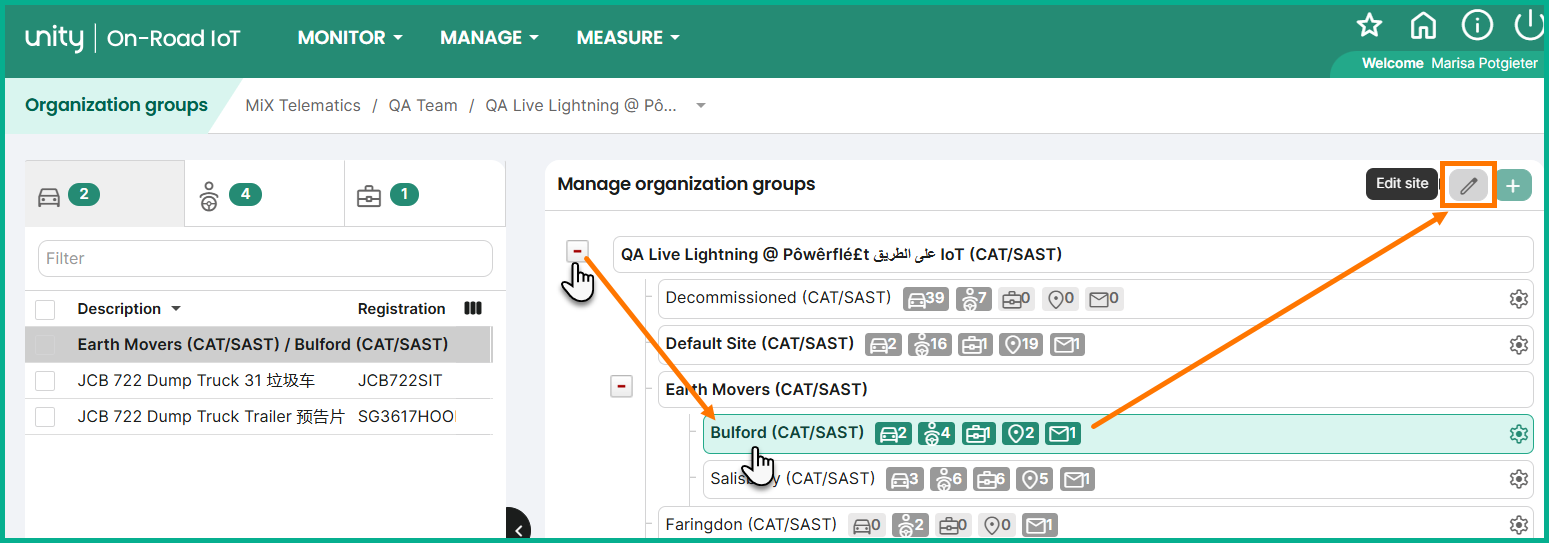The height and width of the screenshot is (543, 1549).
Task: Go to the home icon
Action: tap(1422, 25)
